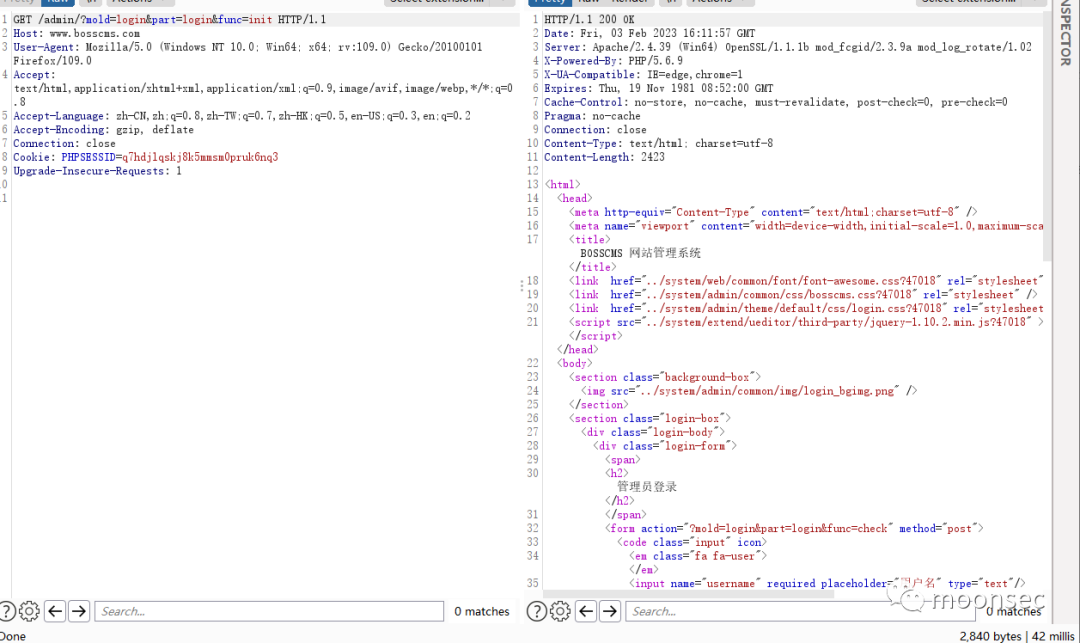Click the Done status text
Screen dimensions: 1080x643
tap(12, 636)
